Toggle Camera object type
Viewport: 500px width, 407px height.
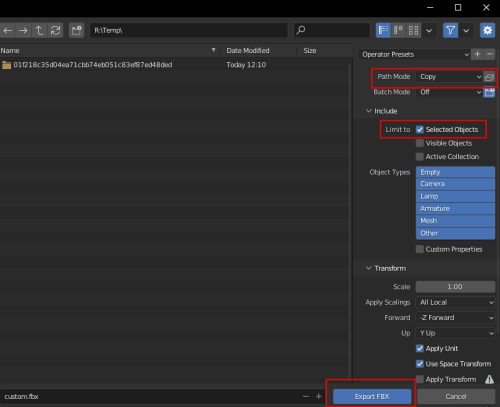[x=455, y=184]
